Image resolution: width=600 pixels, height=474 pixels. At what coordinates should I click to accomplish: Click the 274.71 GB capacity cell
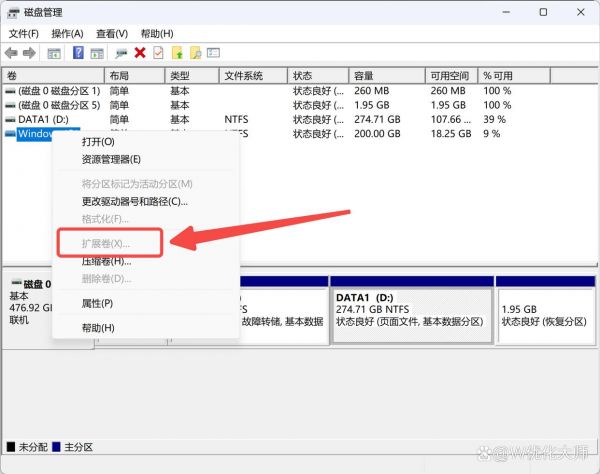click(x=377, y=119)
